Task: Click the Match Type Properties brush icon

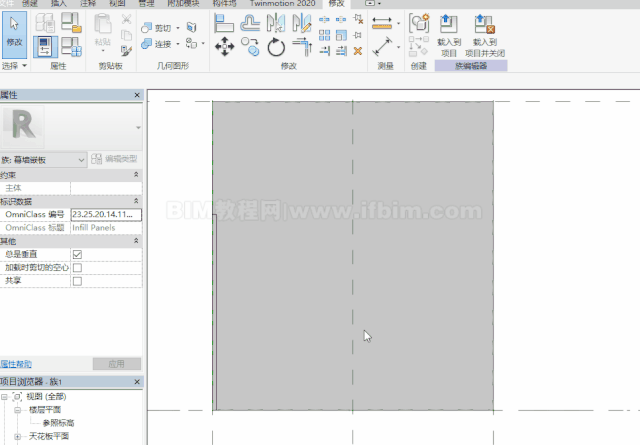Action: 127,51
